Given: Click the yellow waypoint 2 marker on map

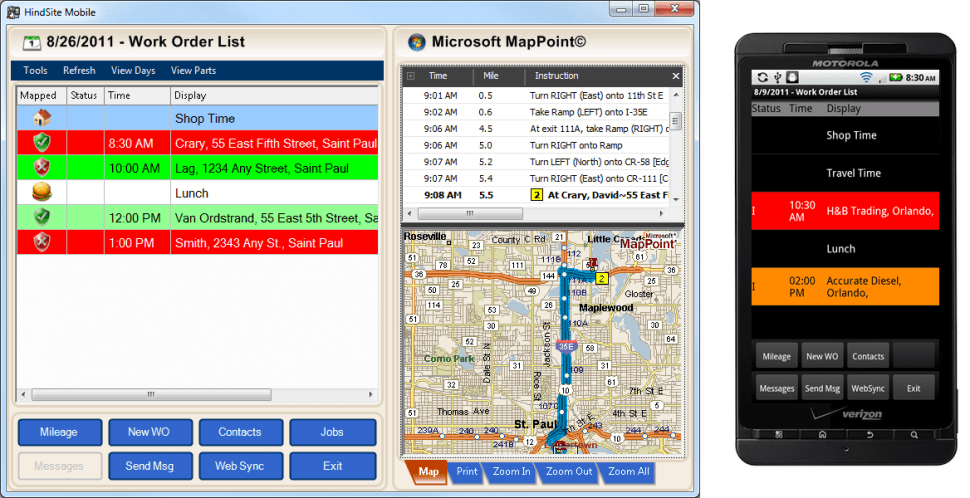Looking at the screenshot, I should pos(601,278).
